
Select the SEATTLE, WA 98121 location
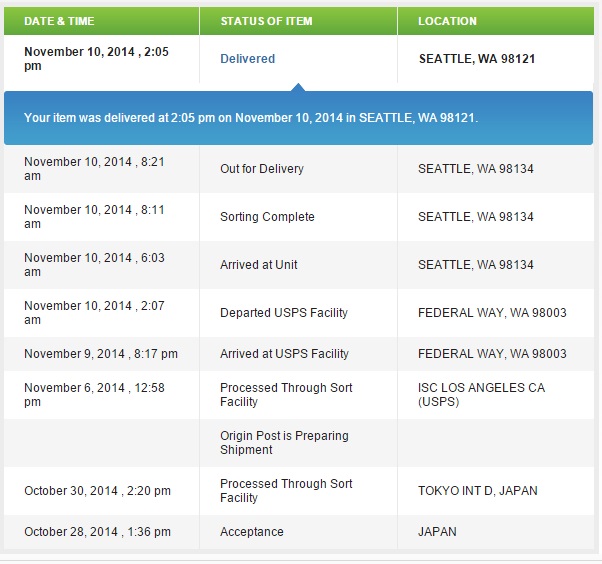pyautogui.click(x=477, y=59)
